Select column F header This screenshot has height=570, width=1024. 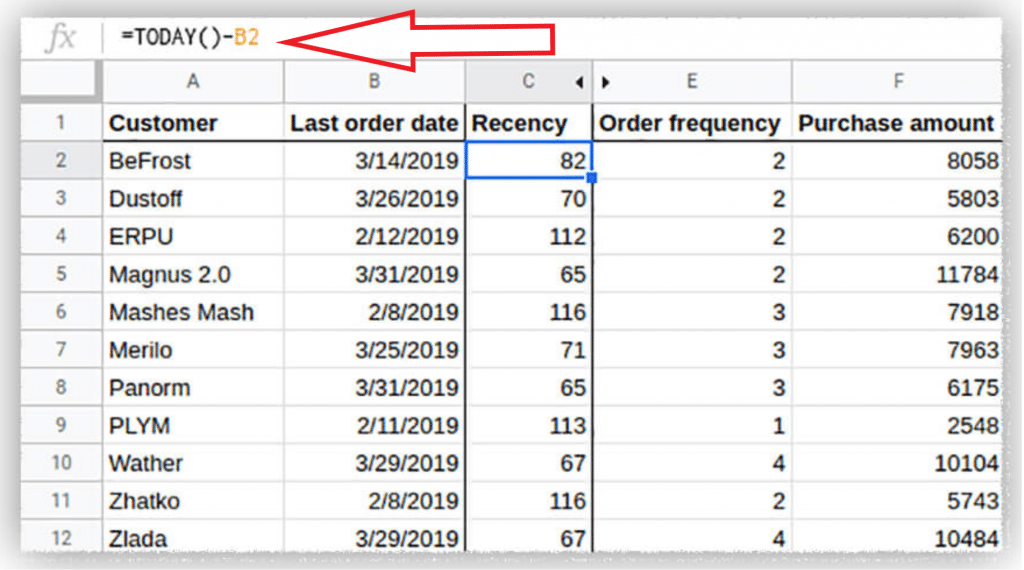pos(897,82)
